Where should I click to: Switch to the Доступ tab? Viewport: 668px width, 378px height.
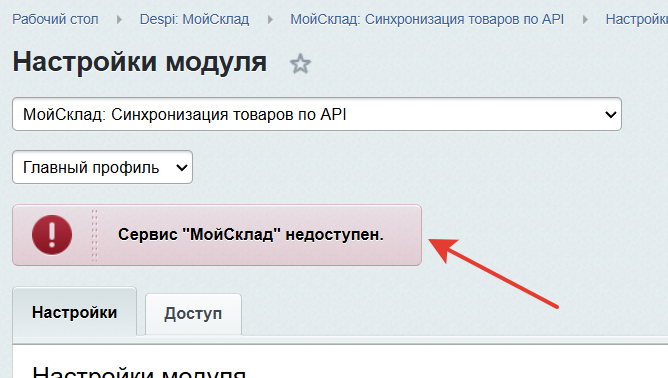click(193, 314)
